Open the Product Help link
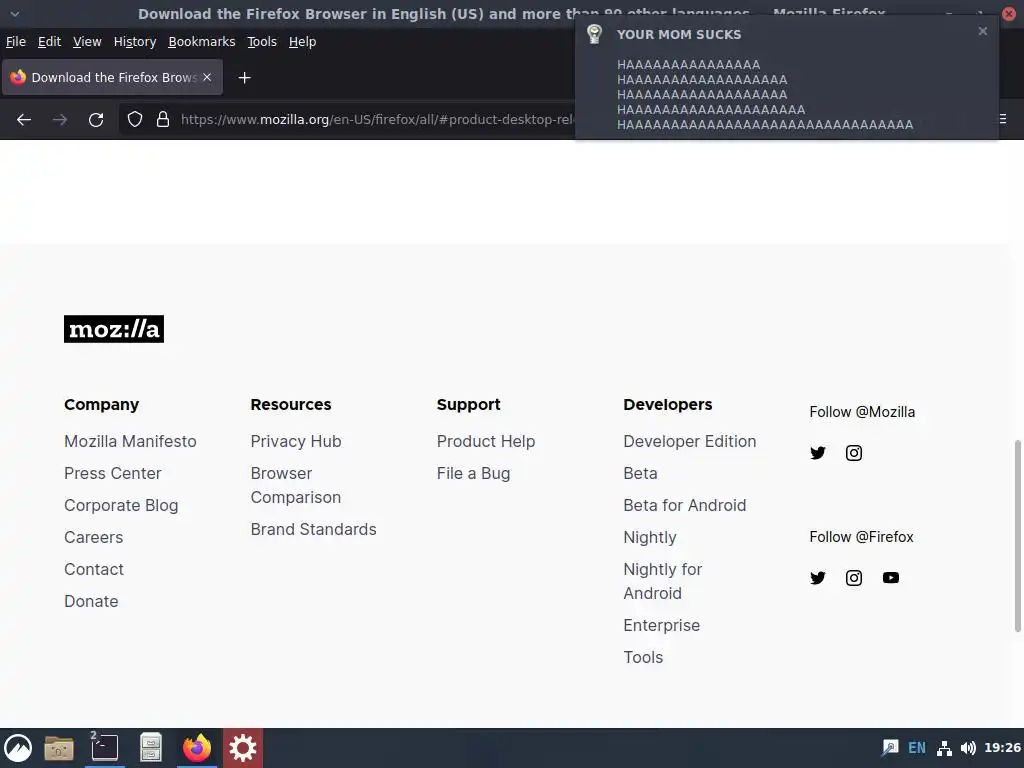The image size is (1024, 768). tap(486, 441)
